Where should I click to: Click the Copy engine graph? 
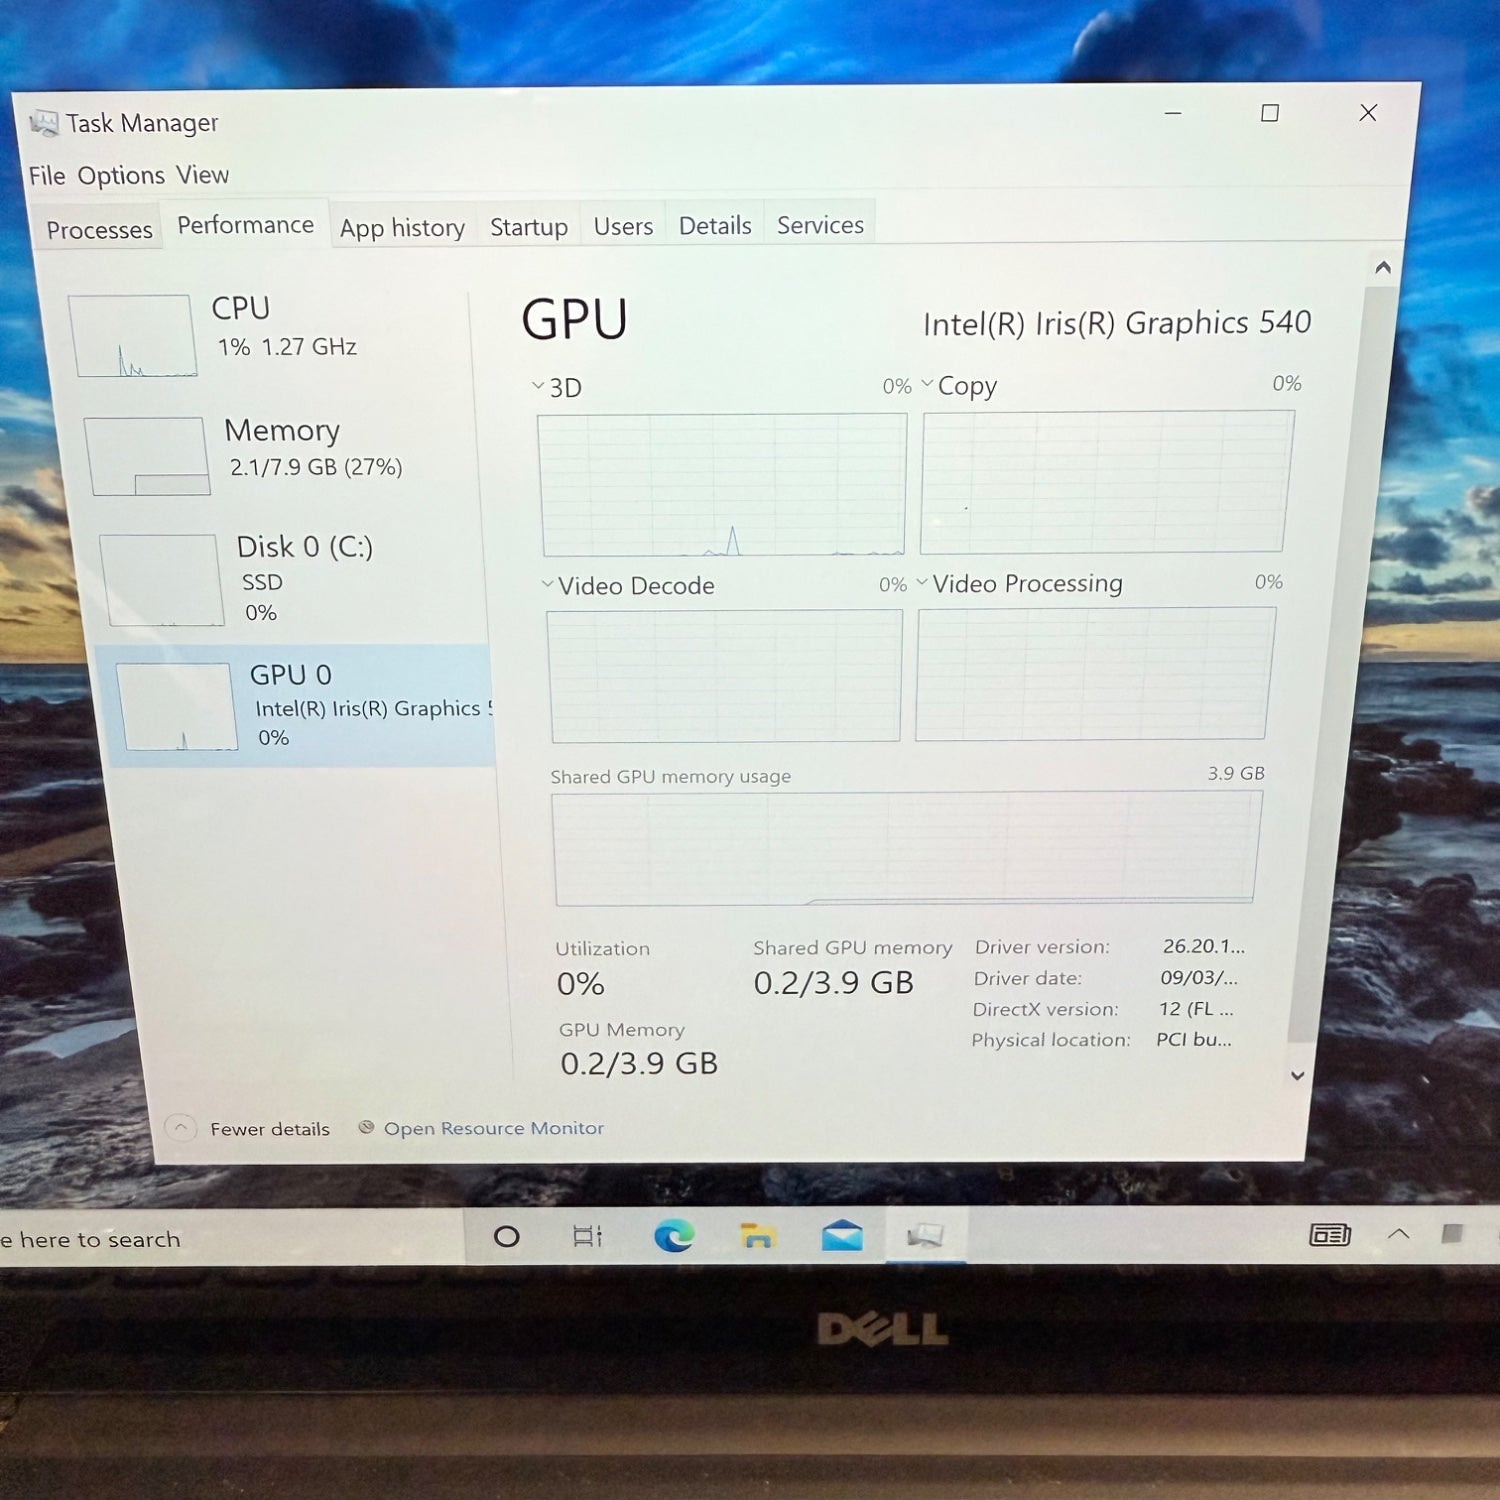click(x=1106, y=482)
